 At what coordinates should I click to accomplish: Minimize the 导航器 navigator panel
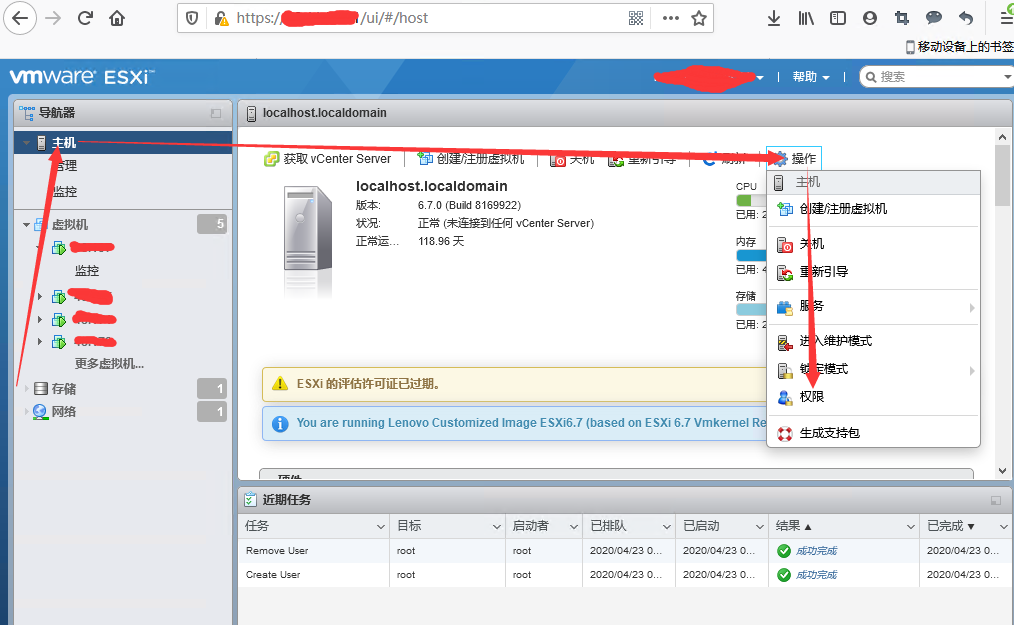(x=216, y=113)
